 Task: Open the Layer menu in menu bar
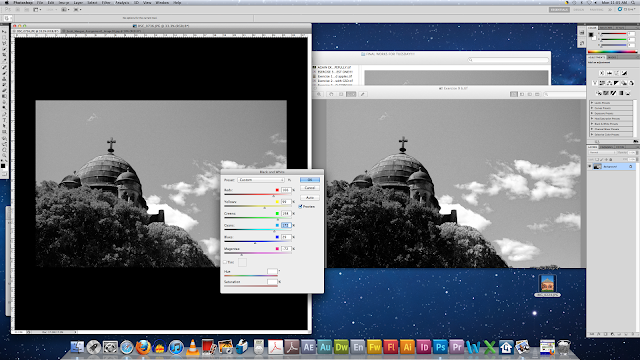[x=78, y=2]
